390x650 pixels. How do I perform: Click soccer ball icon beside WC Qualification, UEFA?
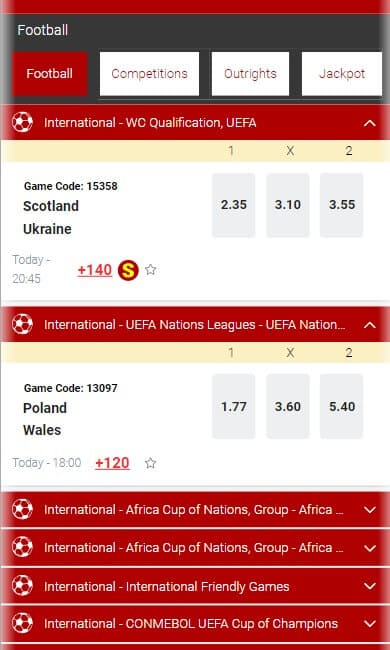coord(22,122)
